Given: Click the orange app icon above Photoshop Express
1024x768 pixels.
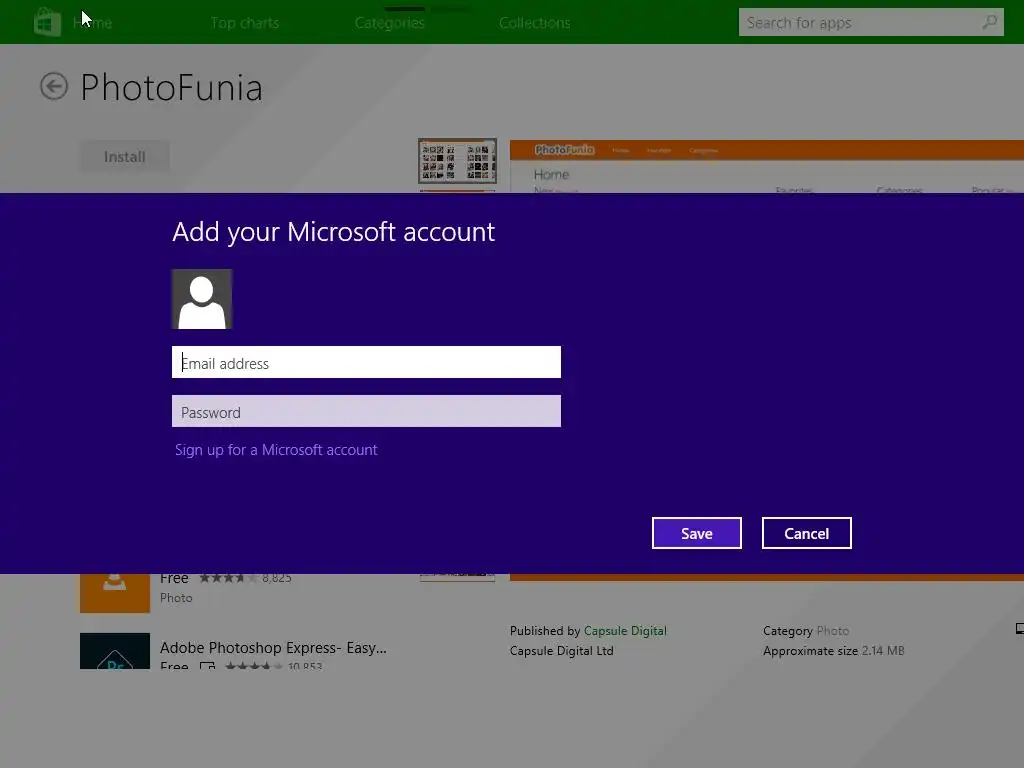Looking at the screenshot, I should pyautogui.click(x=115, y=593).
